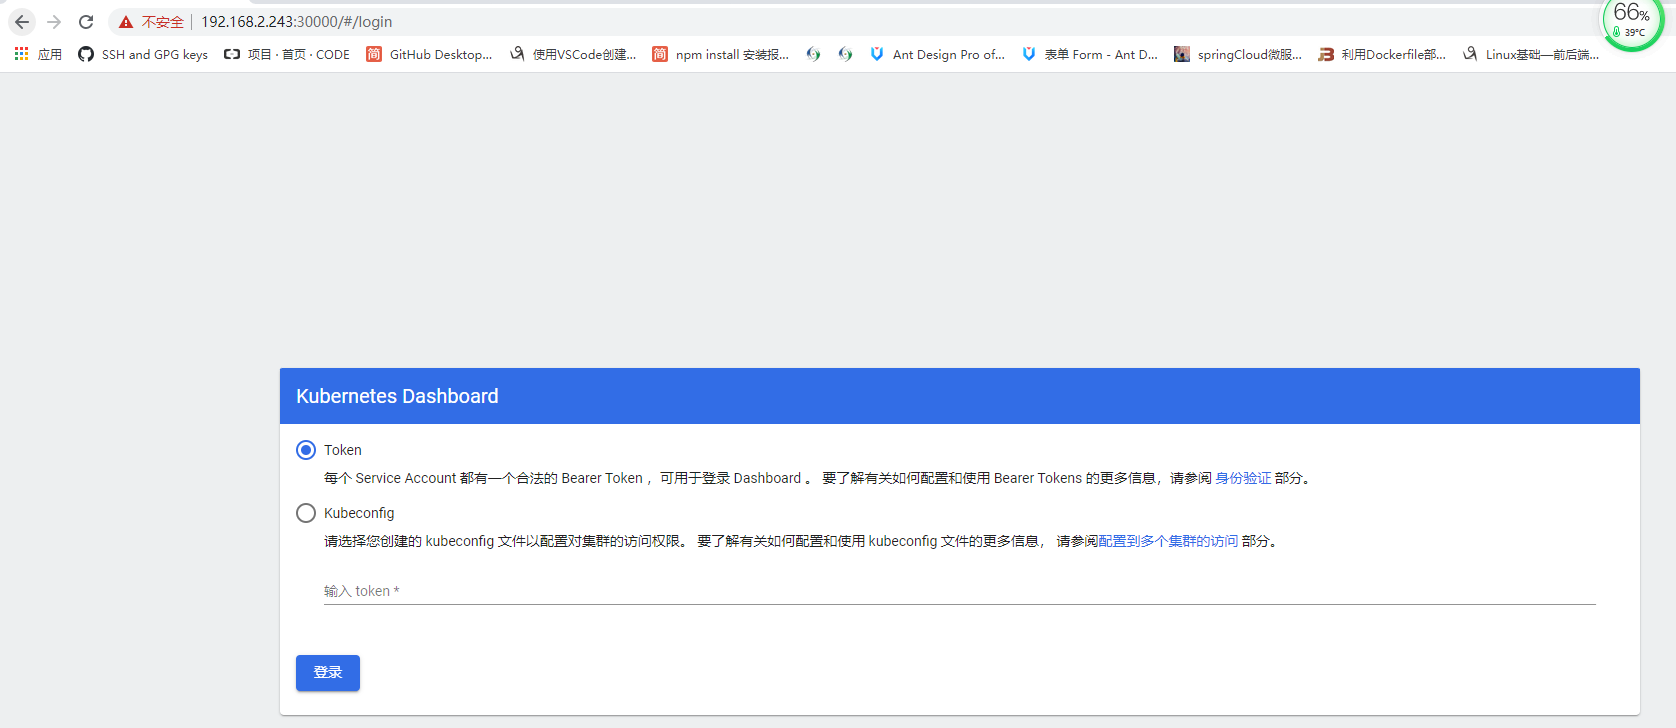Go back with the browser back arrow
The height and width of the screenshot is (728, 1676).
[x=22, y=22]
